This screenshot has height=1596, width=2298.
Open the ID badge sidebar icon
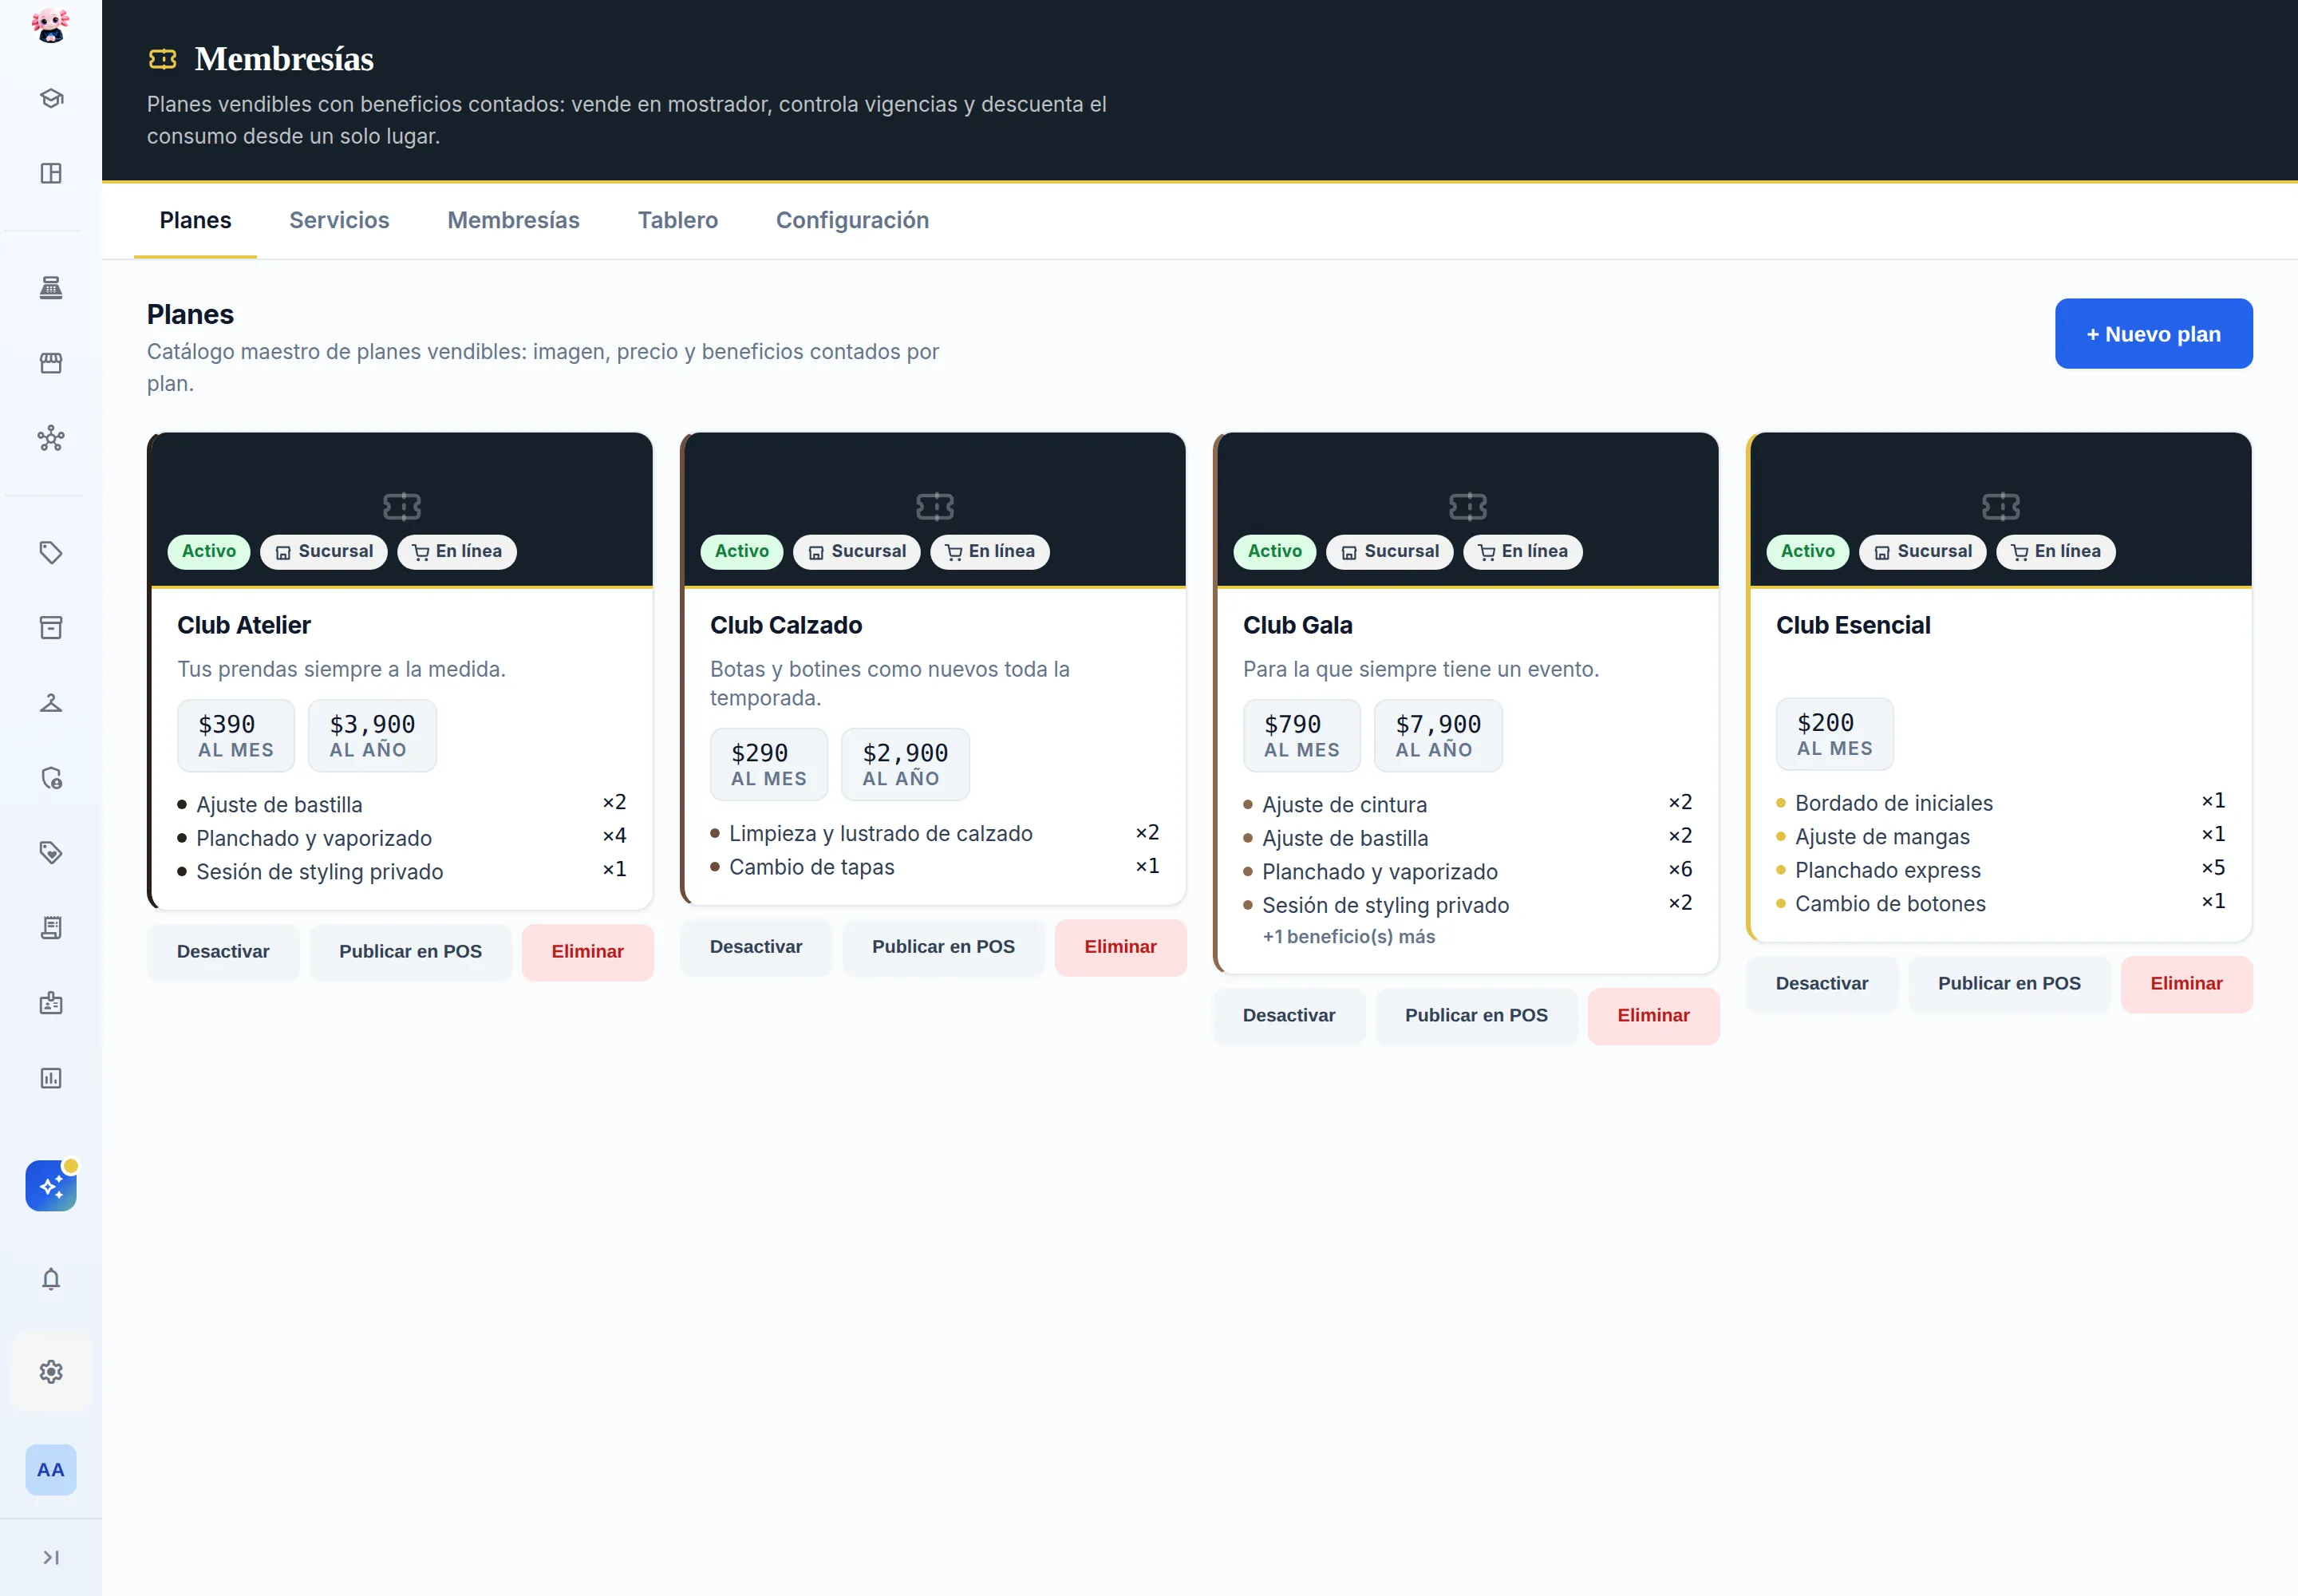(51, 1003)
